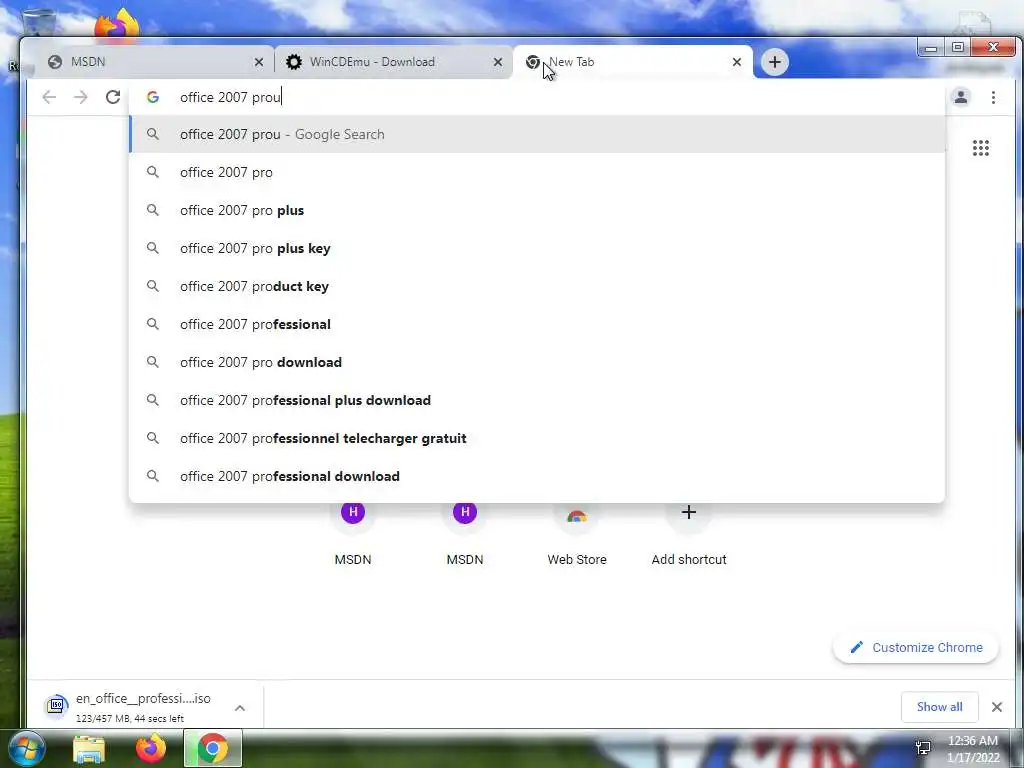Click the network tray icon

tap(923, 748)
